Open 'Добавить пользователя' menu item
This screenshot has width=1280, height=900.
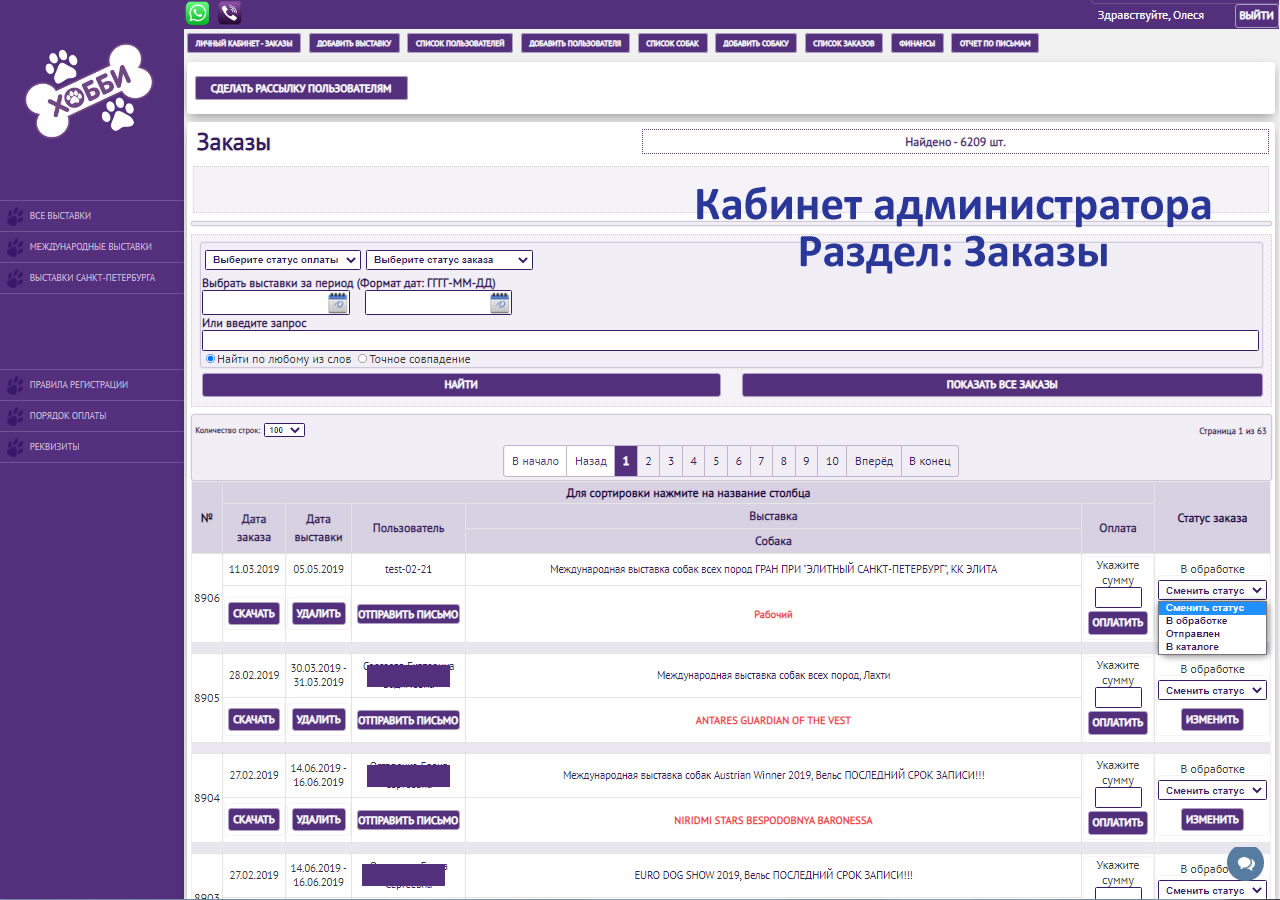click(575, 43)
